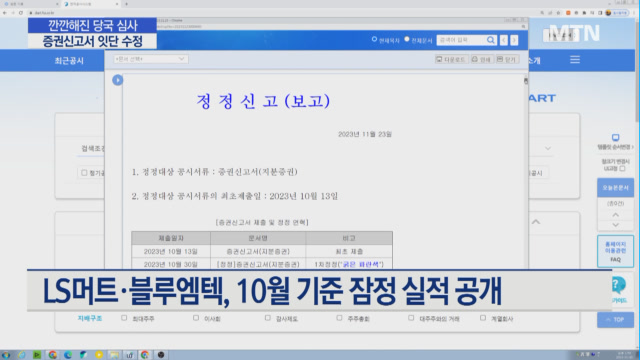Open the hamburger menu in blue navigation bar
640x360 pixels.
[x=575, y=60]
